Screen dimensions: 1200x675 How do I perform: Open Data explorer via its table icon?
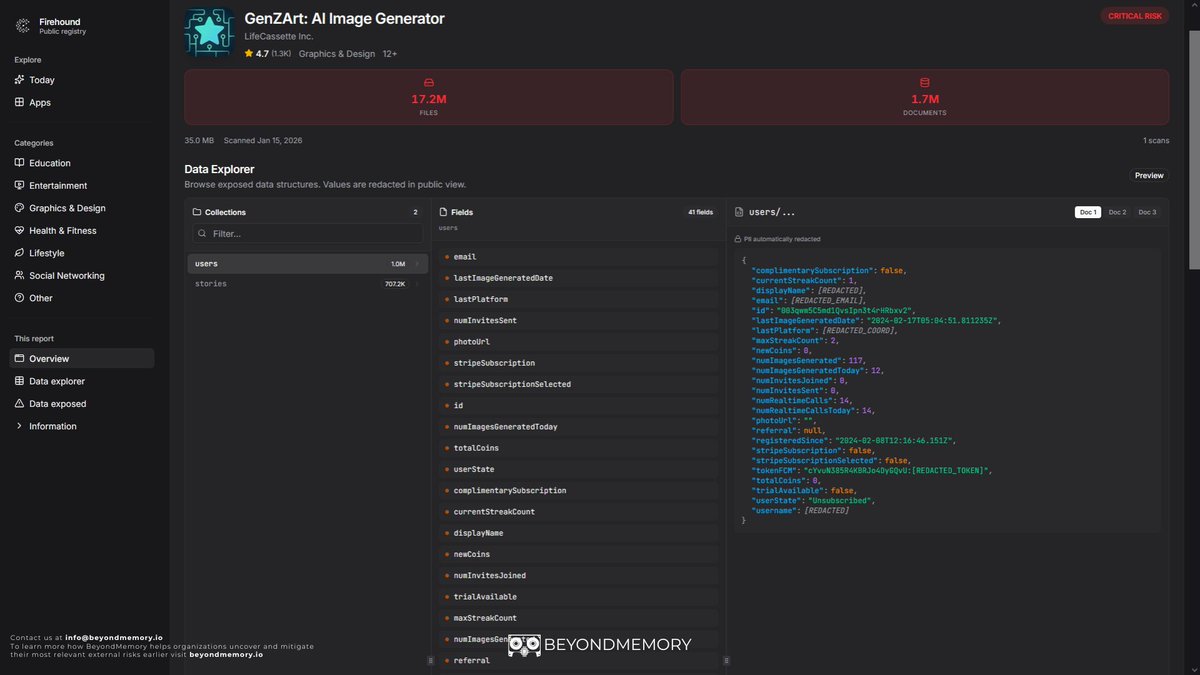(x=19, y=381)
